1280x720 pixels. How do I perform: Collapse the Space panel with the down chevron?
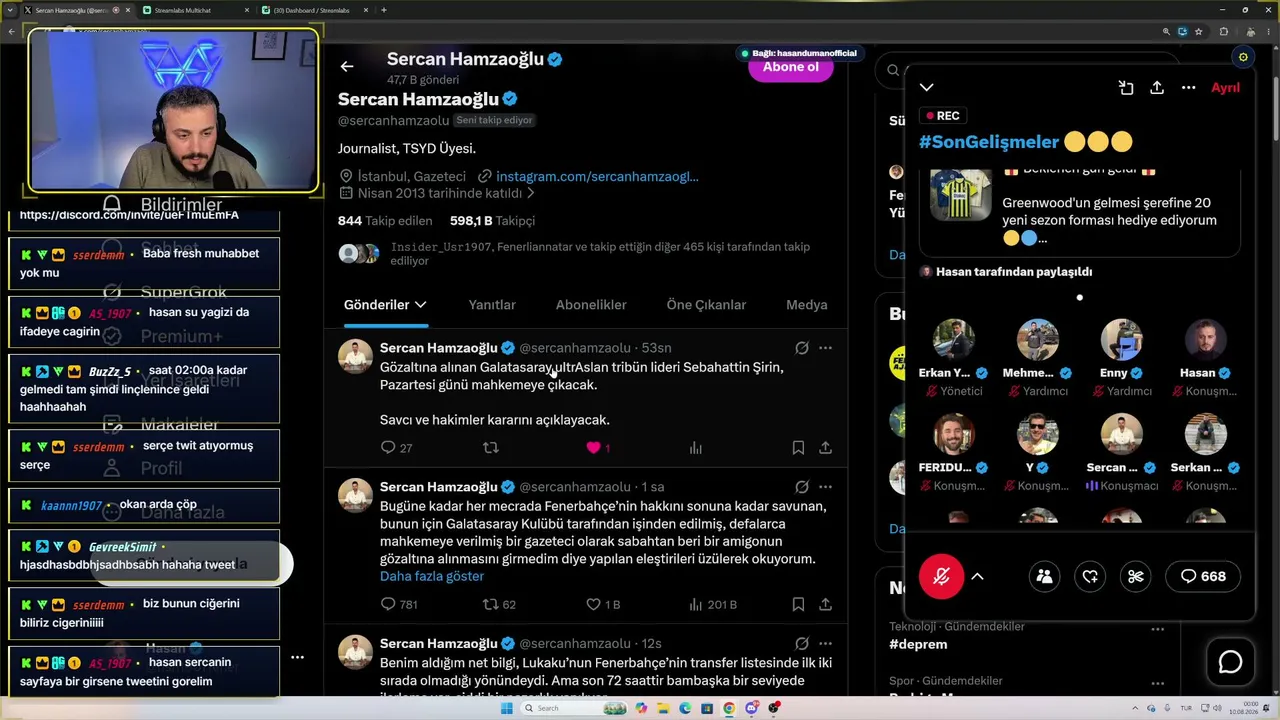[927, 88]
